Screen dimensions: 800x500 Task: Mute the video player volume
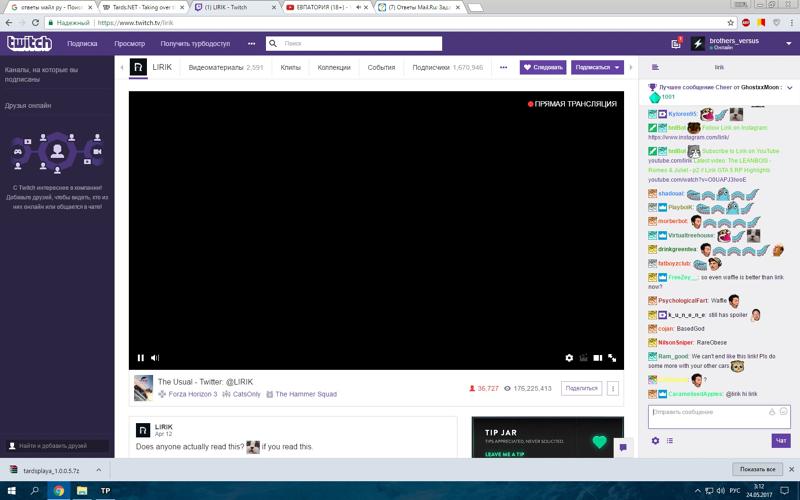(155, 358)
